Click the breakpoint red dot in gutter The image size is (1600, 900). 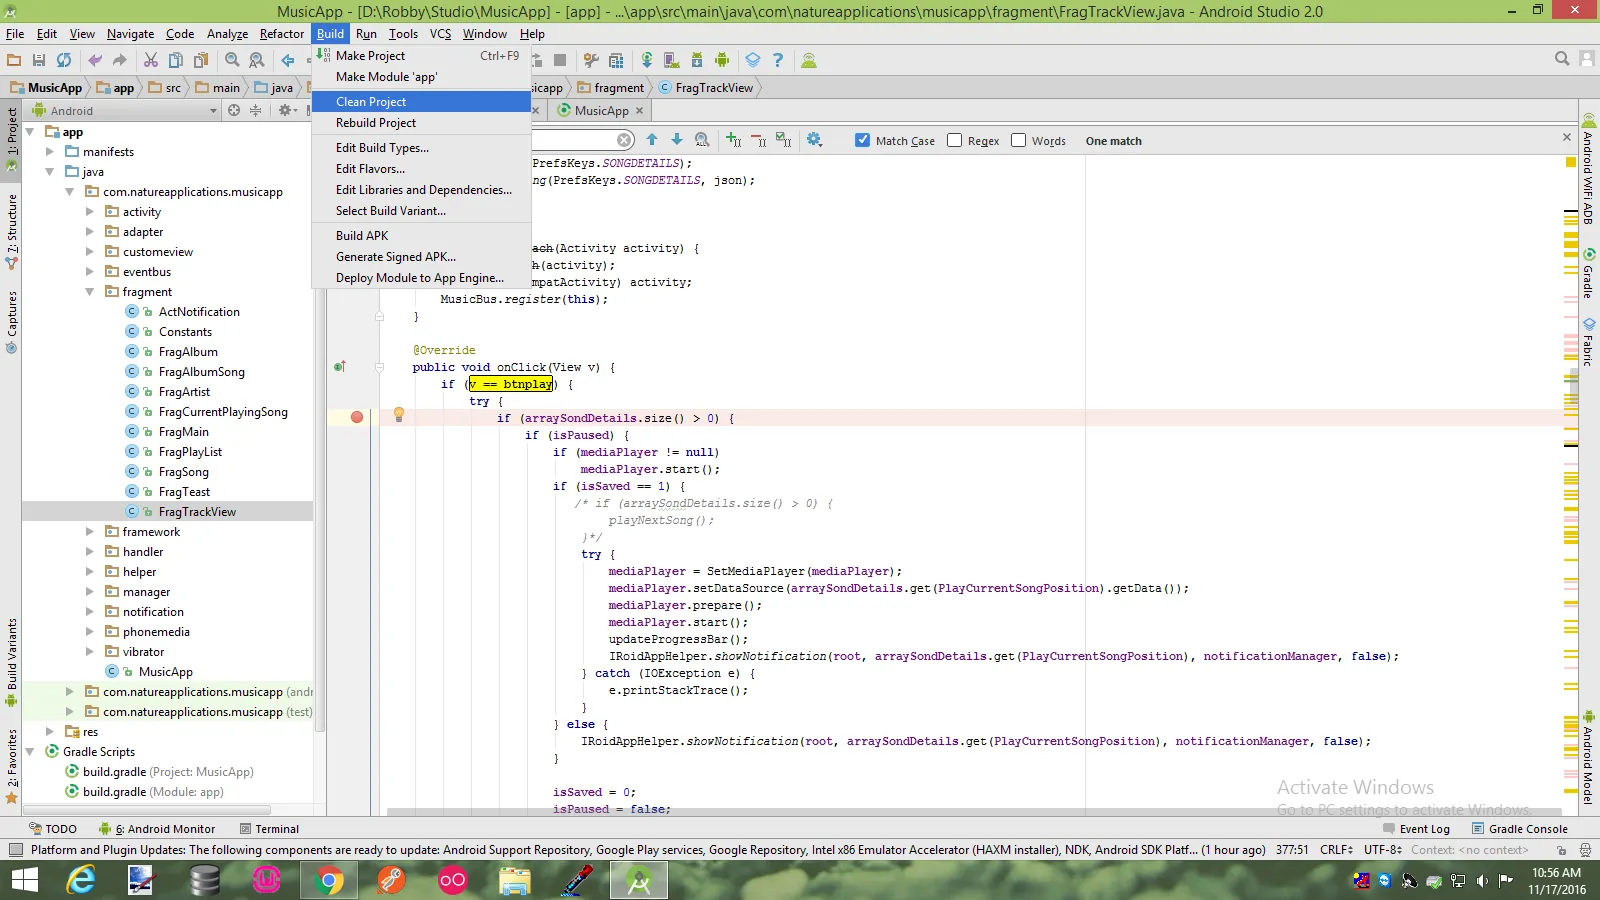(357, 417)
